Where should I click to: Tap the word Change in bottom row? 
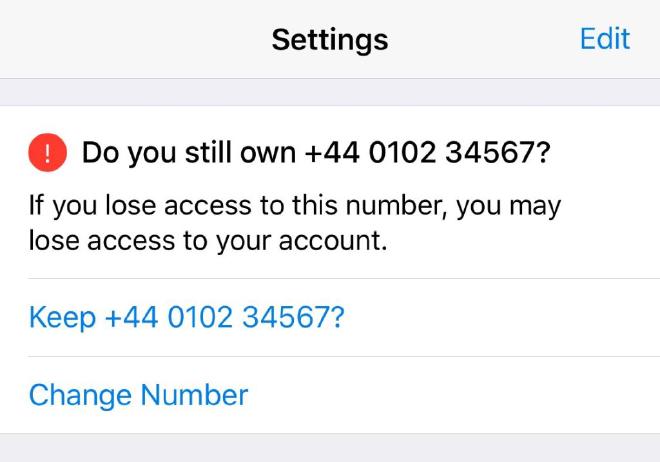pyautogui.click(x=80, y=396)
